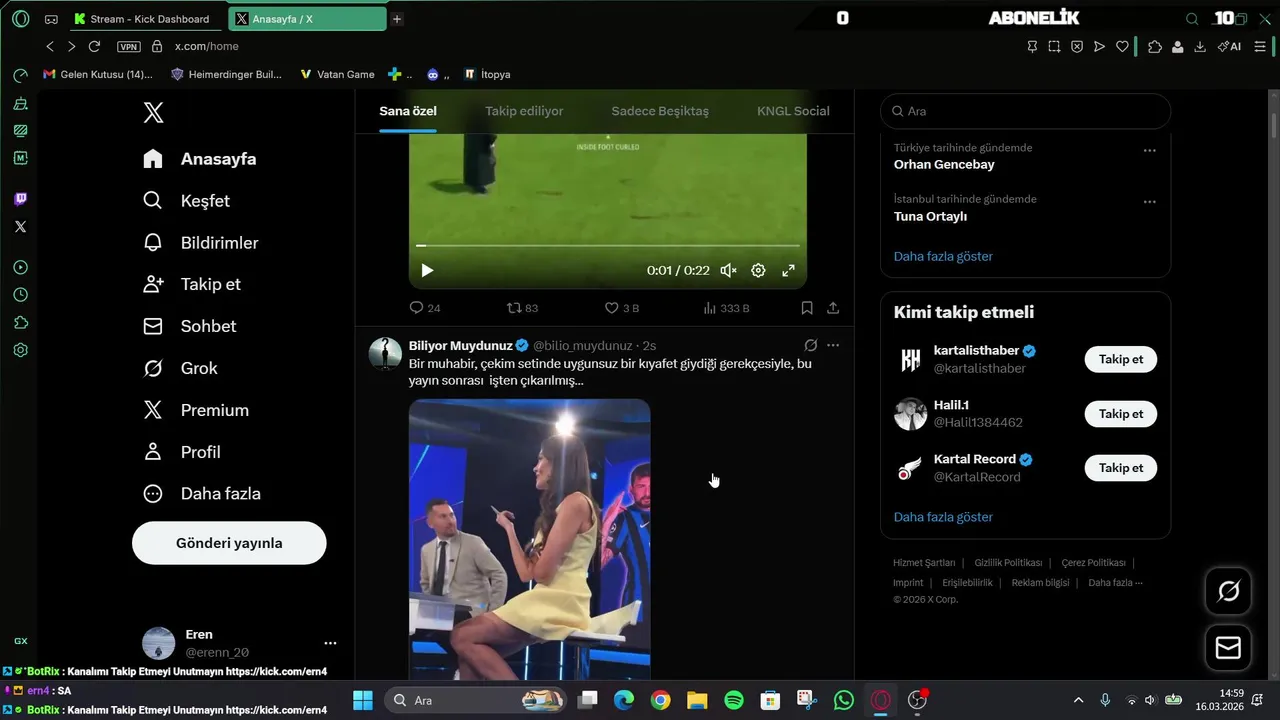Screen dimensions: 1280x720
Task: Click the Ara search field on X
Action: pyautogui.click(x=1025, y=111)
